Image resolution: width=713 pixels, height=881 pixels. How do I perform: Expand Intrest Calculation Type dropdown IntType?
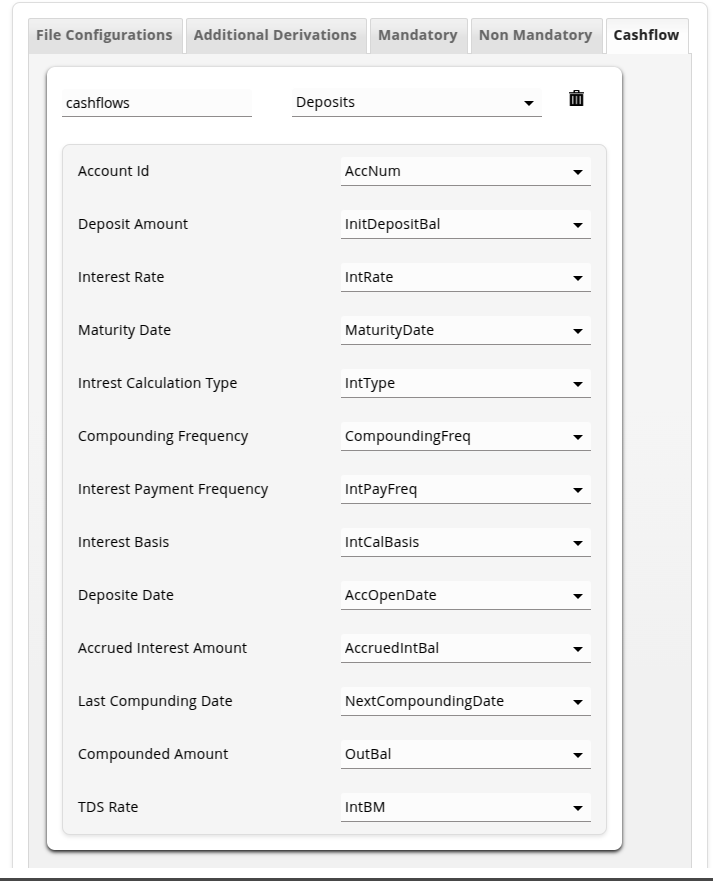tap(465, 383)
